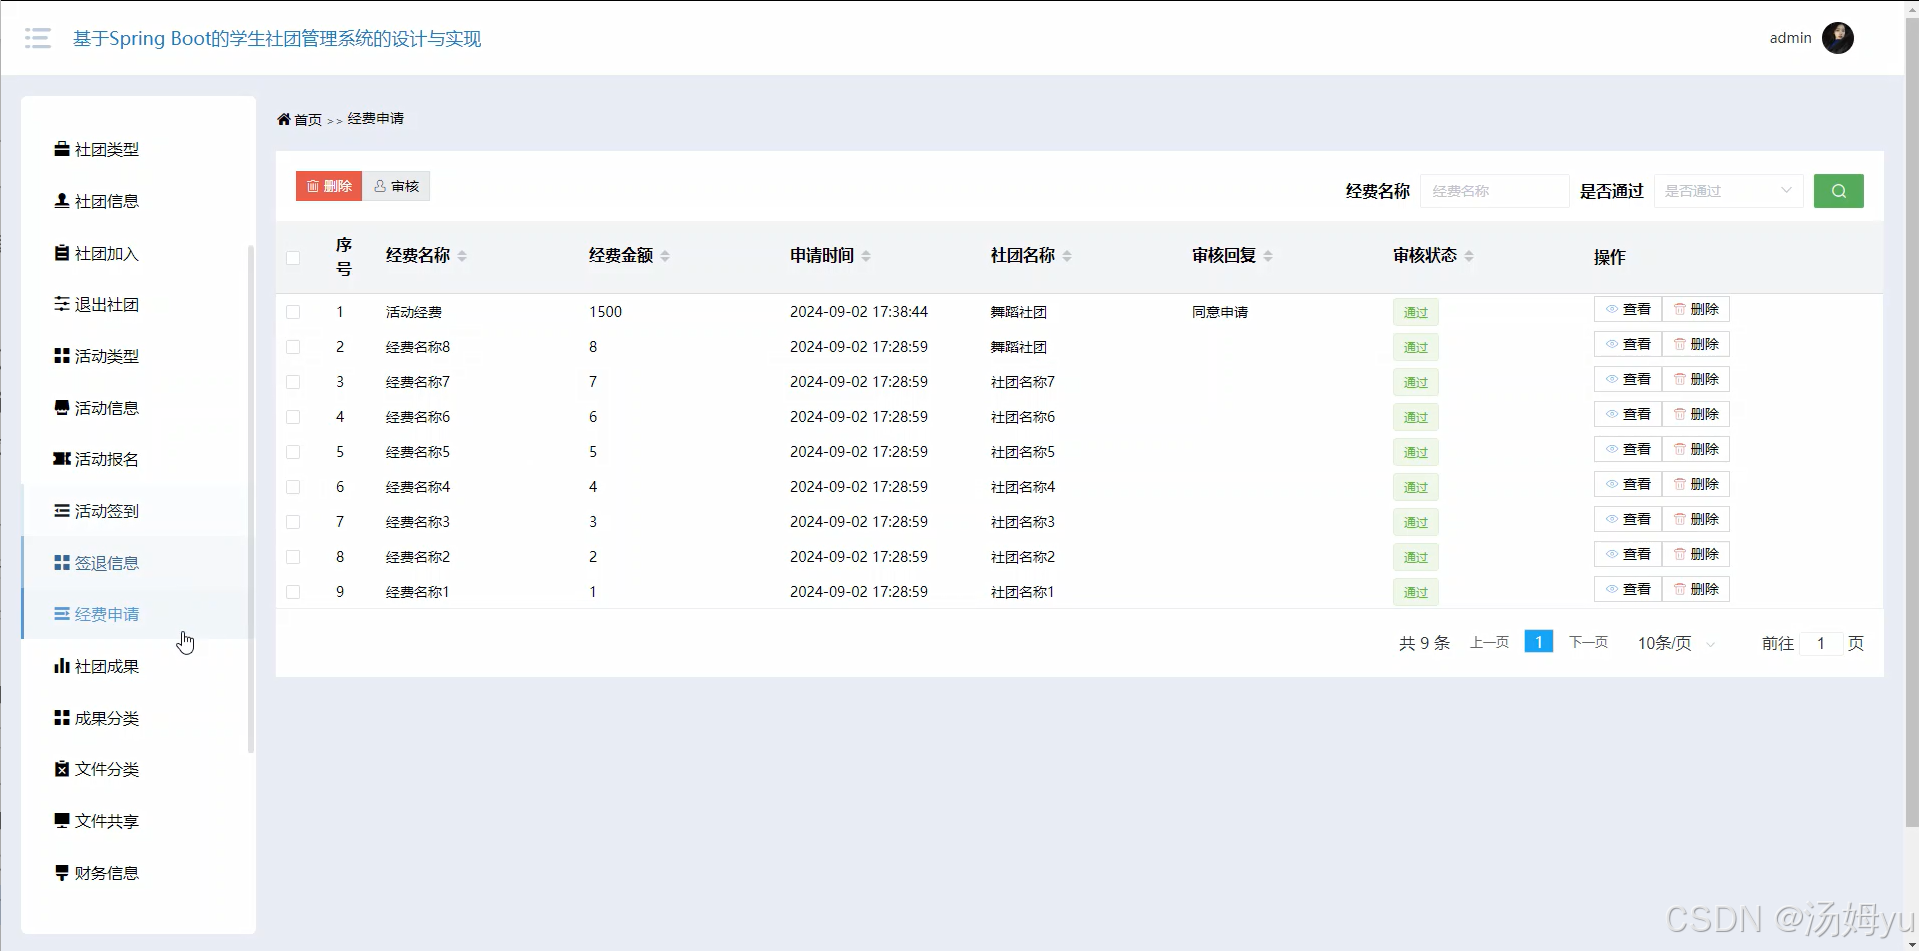Image resolution: width=1919 pixels, height=951 pixels.
Task: Go to 上一页 previous page
Action: (x=1489, y=642)
